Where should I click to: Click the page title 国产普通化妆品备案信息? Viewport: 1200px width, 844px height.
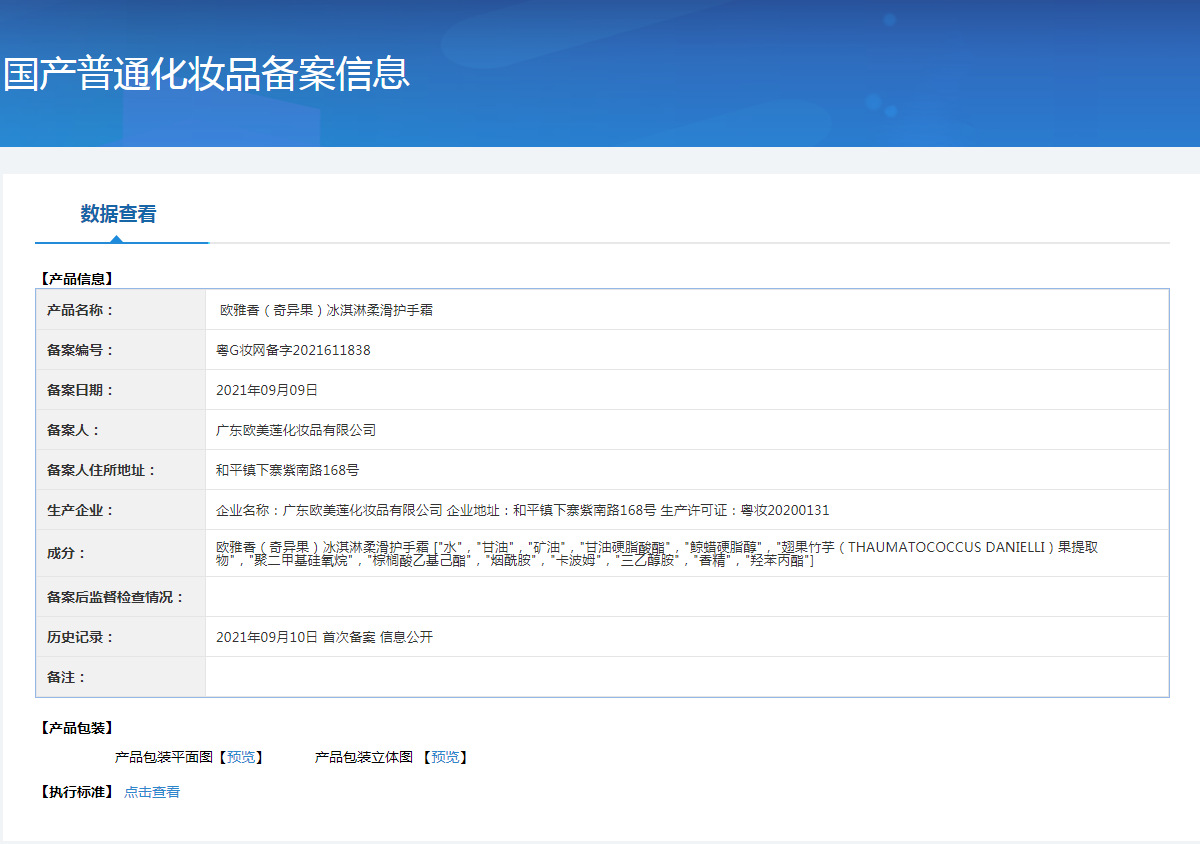tap(207, 74)
